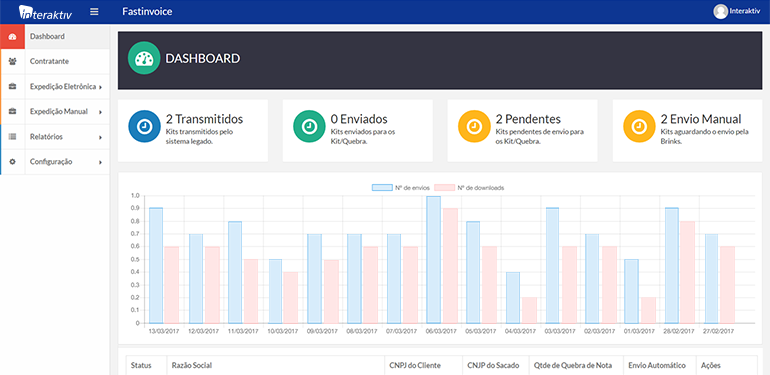
Task: Select the Dashboard menu item
Action: [55, 37]
